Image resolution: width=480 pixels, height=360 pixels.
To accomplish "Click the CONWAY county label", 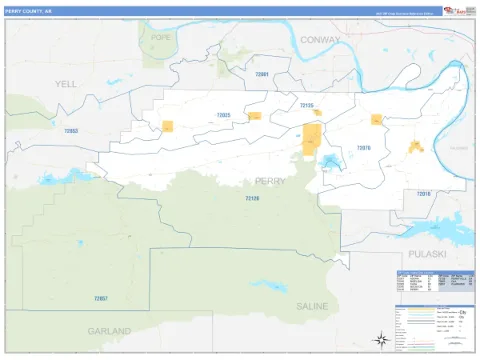I will tap(320, 40).
